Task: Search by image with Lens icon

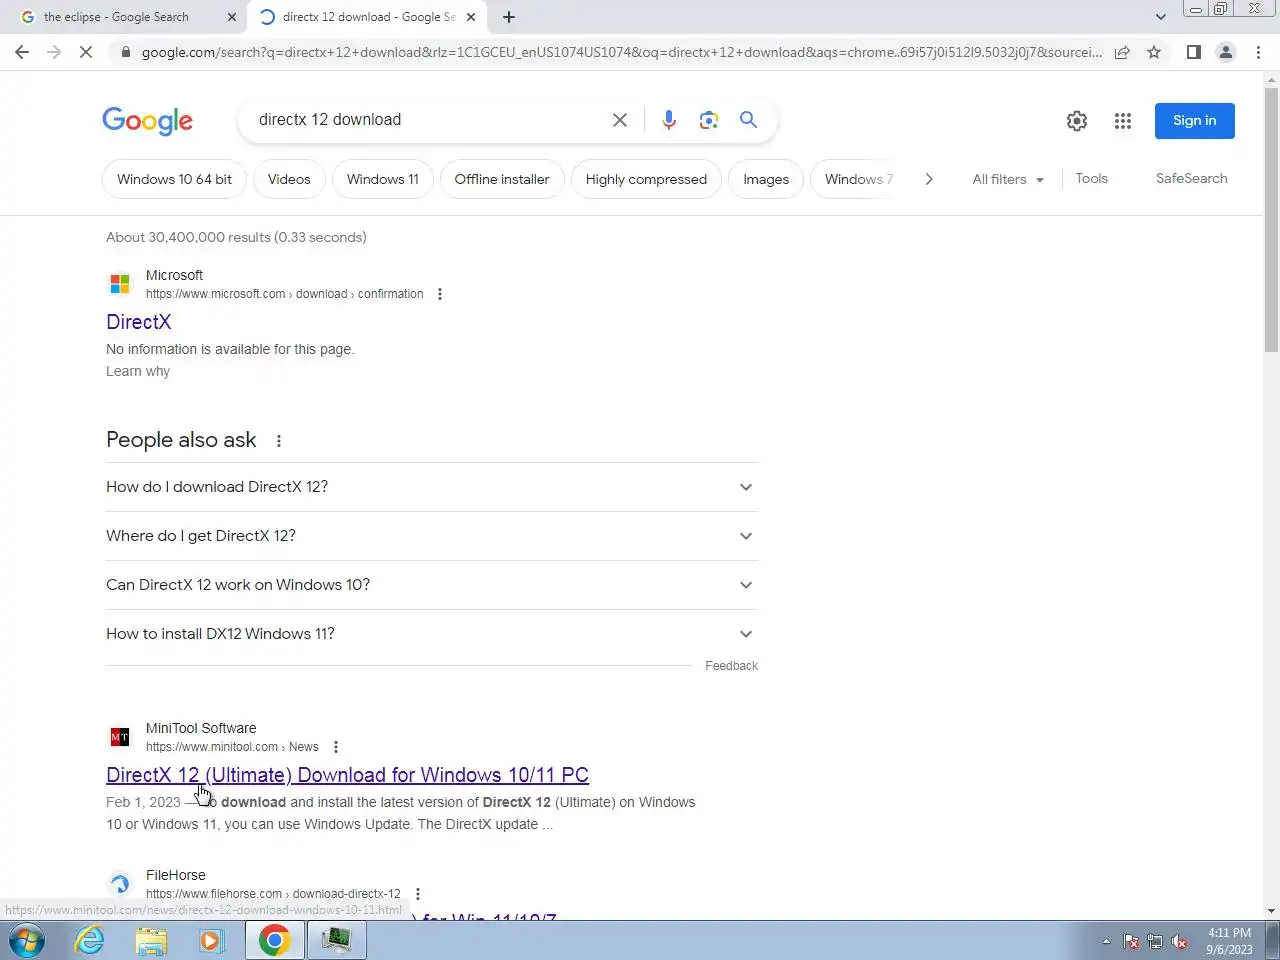Action: click(709, 120)
